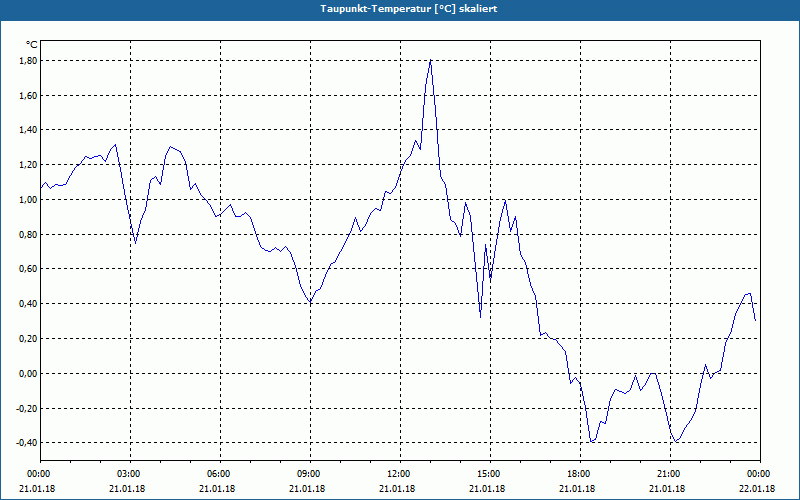Select the 0,20 Y-axis value
The height and width of the screenshot is (500, 800).
coord(27,339)
